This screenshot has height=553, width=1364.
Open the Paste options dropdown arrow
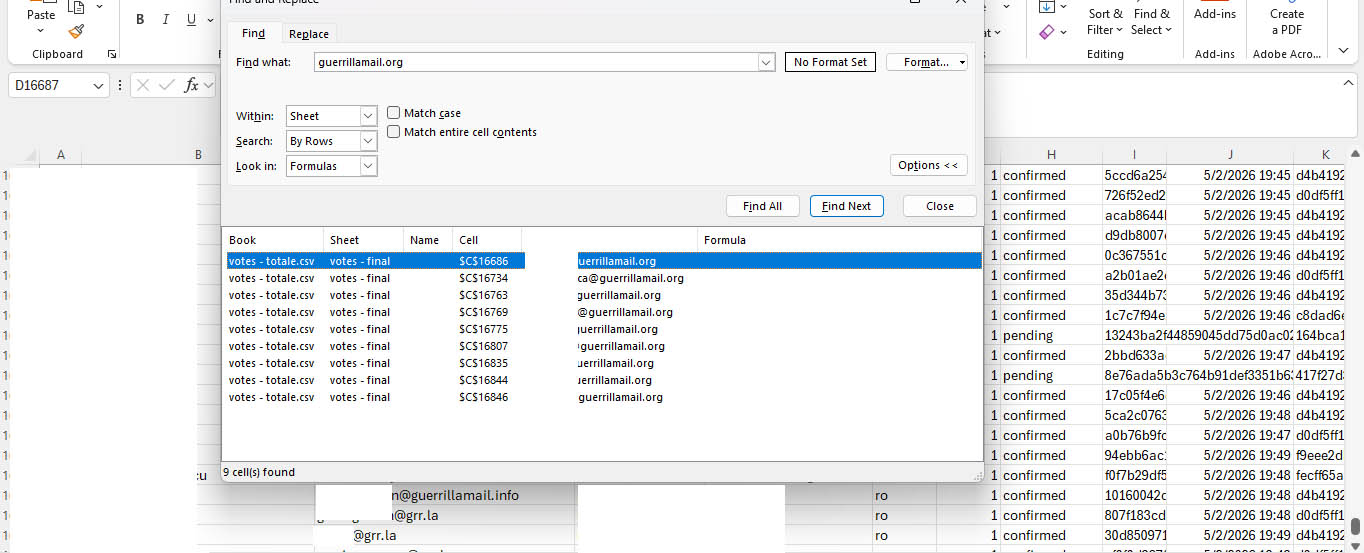[41, 32]
